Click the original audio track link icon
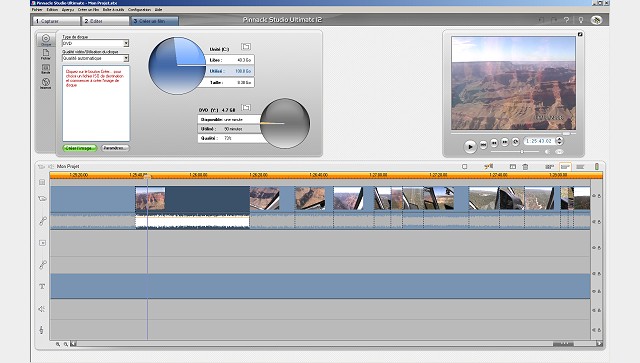Image resolution: width=640 pixels, height=363 pixels. 42,221
